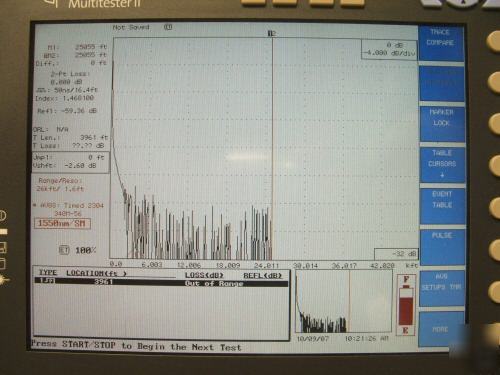This screenshot has width=500, height=375.
Task: Click the -32 dB offset box
Action: coord(396,254)
